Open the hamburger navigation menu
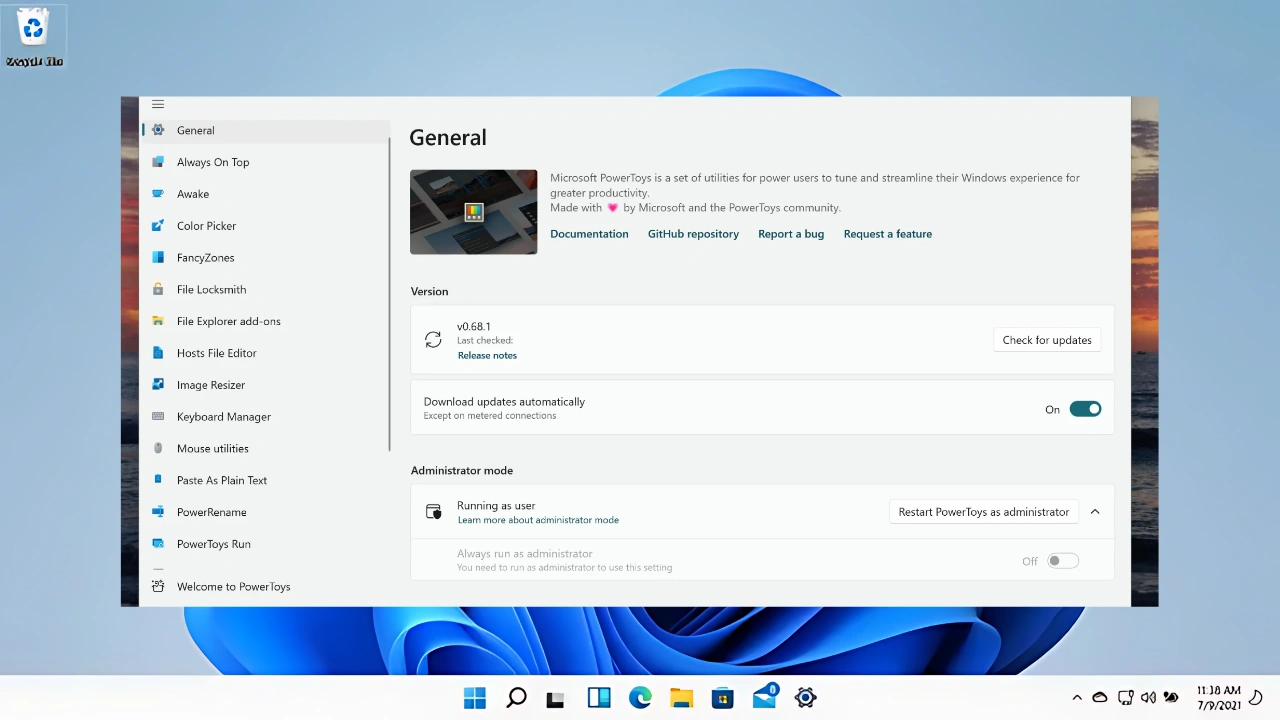The image size is (1280, 720). 158,104
